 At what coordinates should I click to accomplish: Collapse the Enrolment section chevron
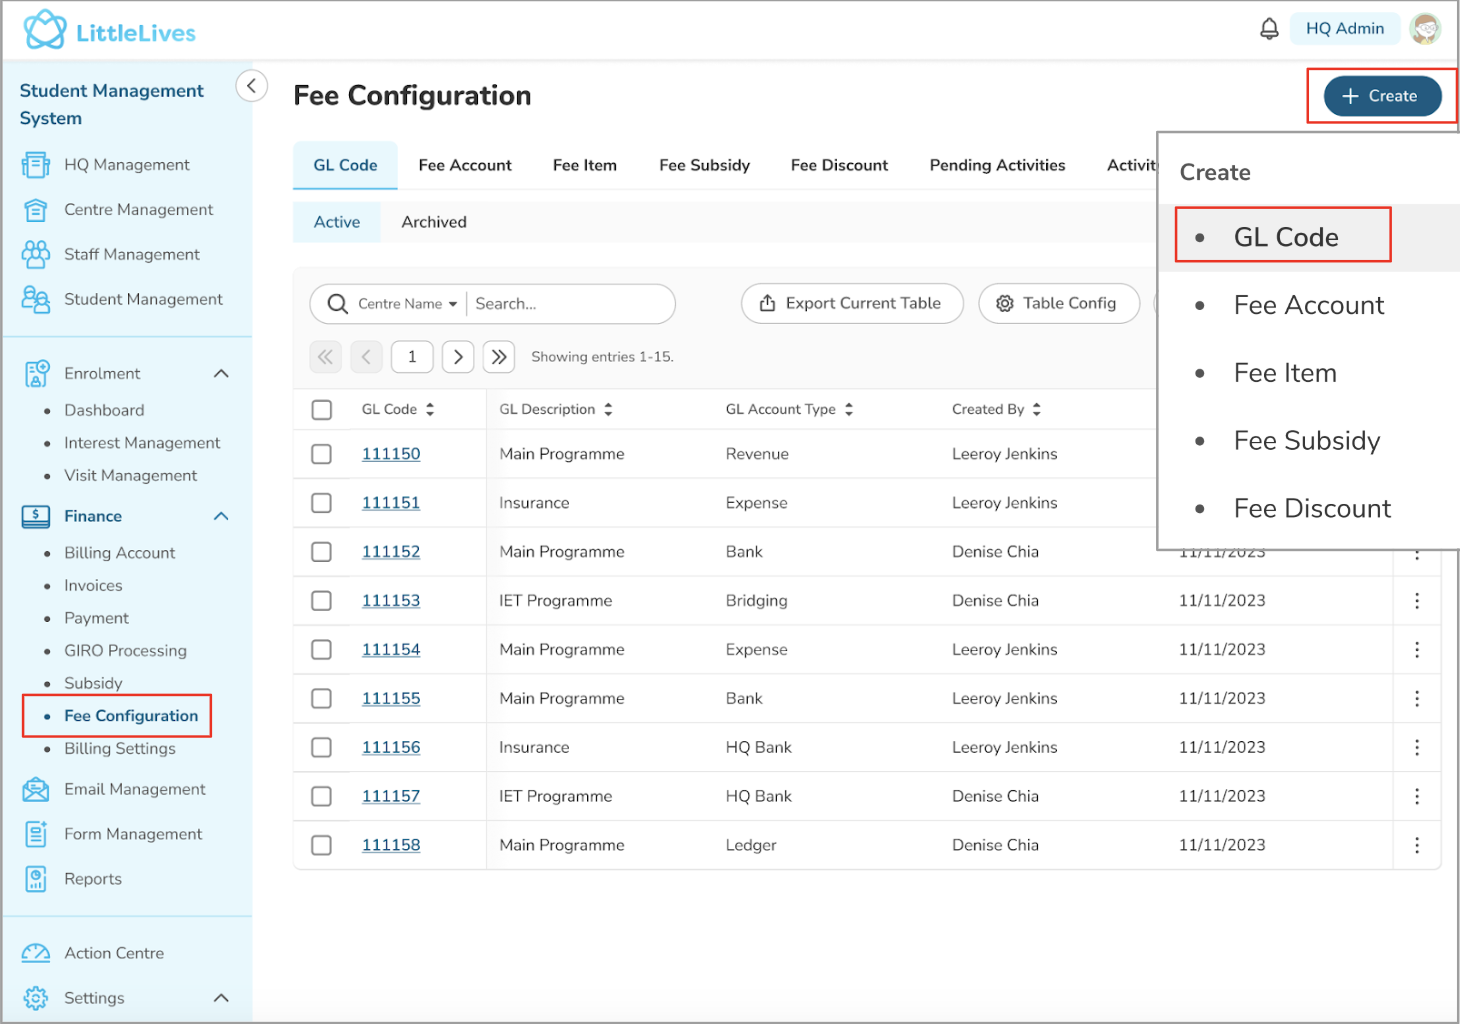coord(221,374)
